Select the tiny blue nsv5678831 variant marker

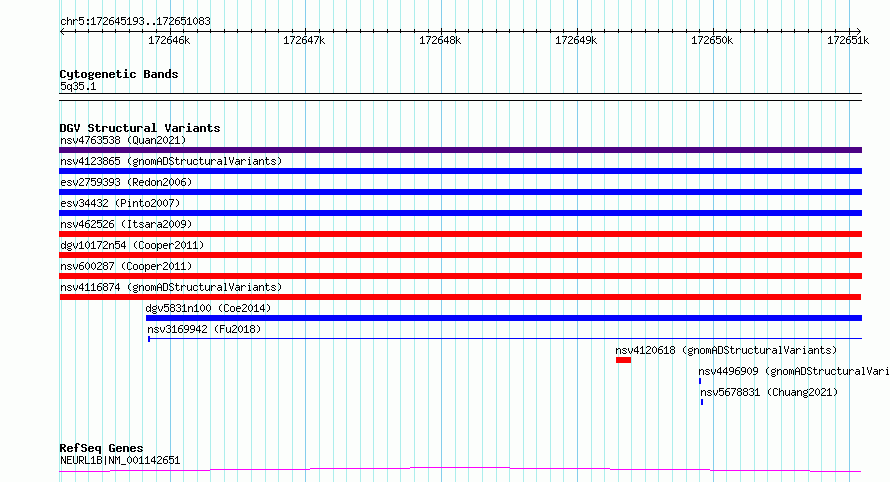pyautogui.click(x=702, y=402)
